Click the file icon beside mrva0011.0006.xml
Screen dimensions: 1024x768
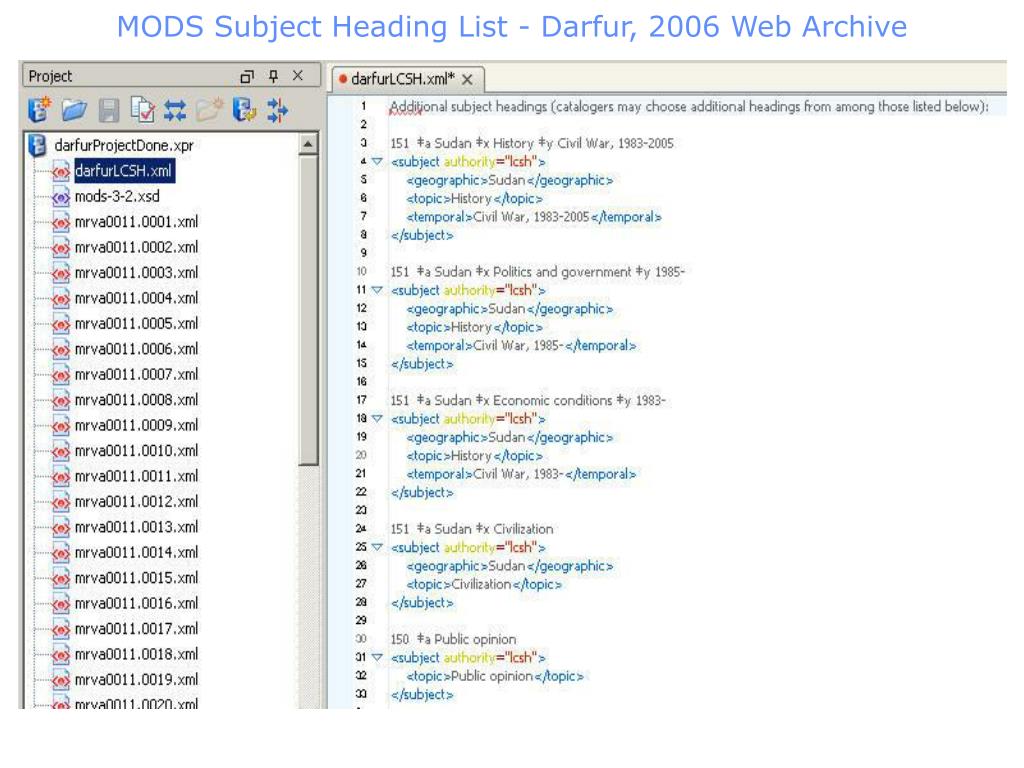tap(60, 349)
